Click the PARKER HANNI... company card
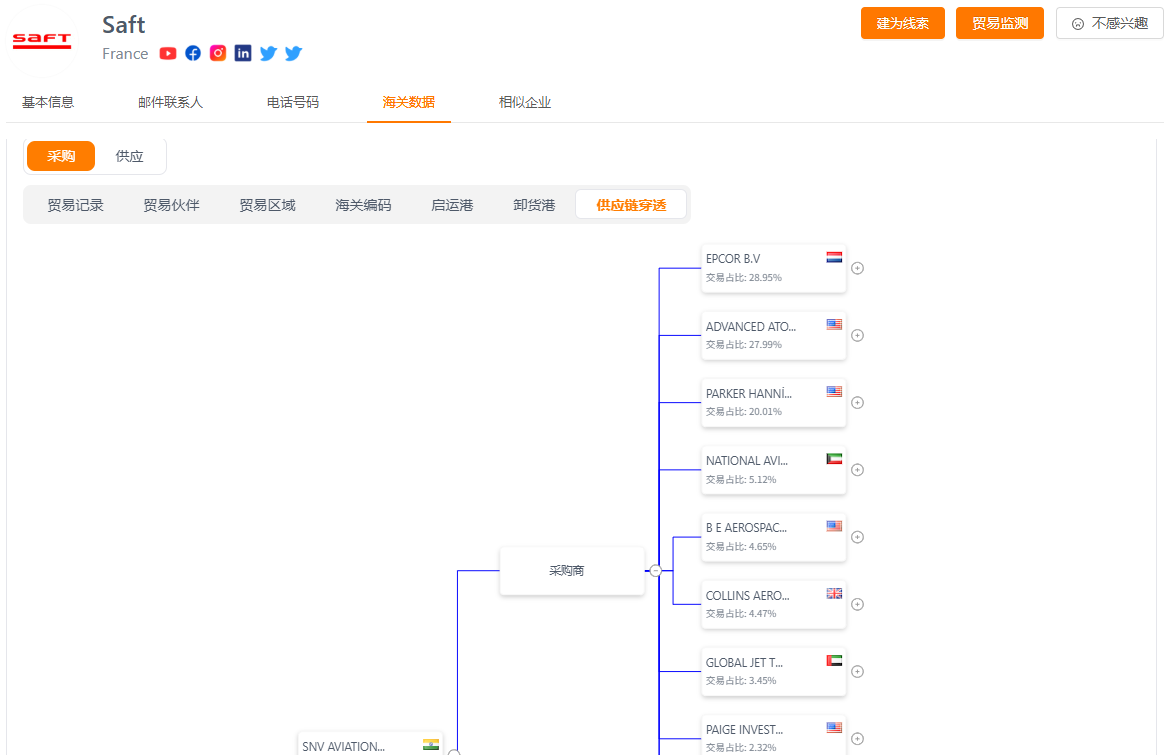The width and height of the screenshot is (1168, 755). pos(773,403)
